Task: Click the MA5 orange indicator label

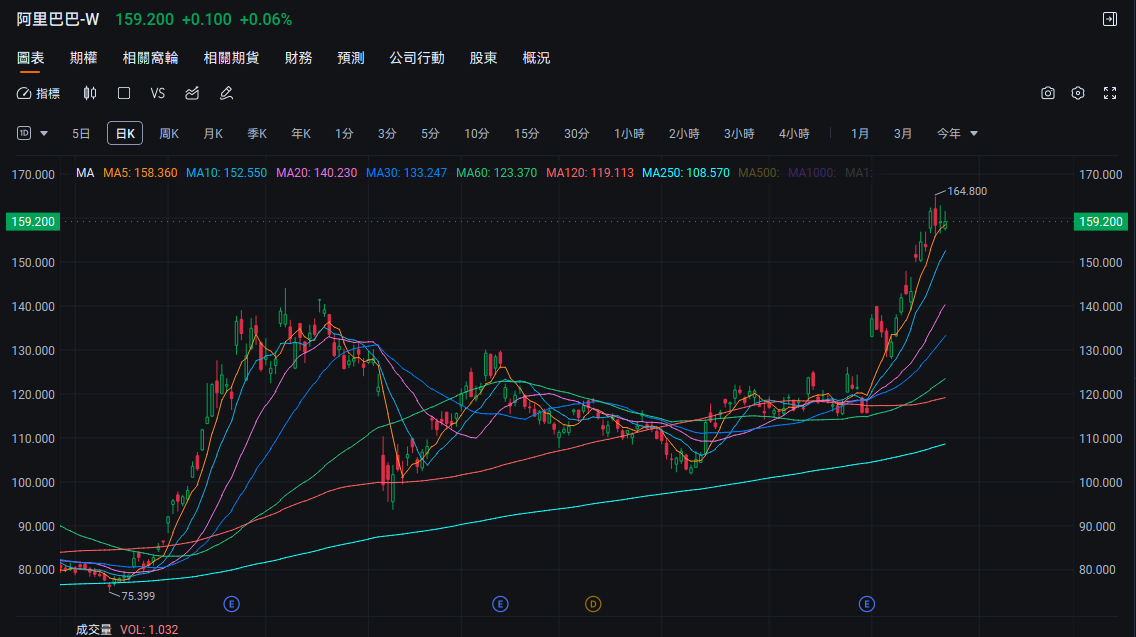Action: [x=140, y=173]
